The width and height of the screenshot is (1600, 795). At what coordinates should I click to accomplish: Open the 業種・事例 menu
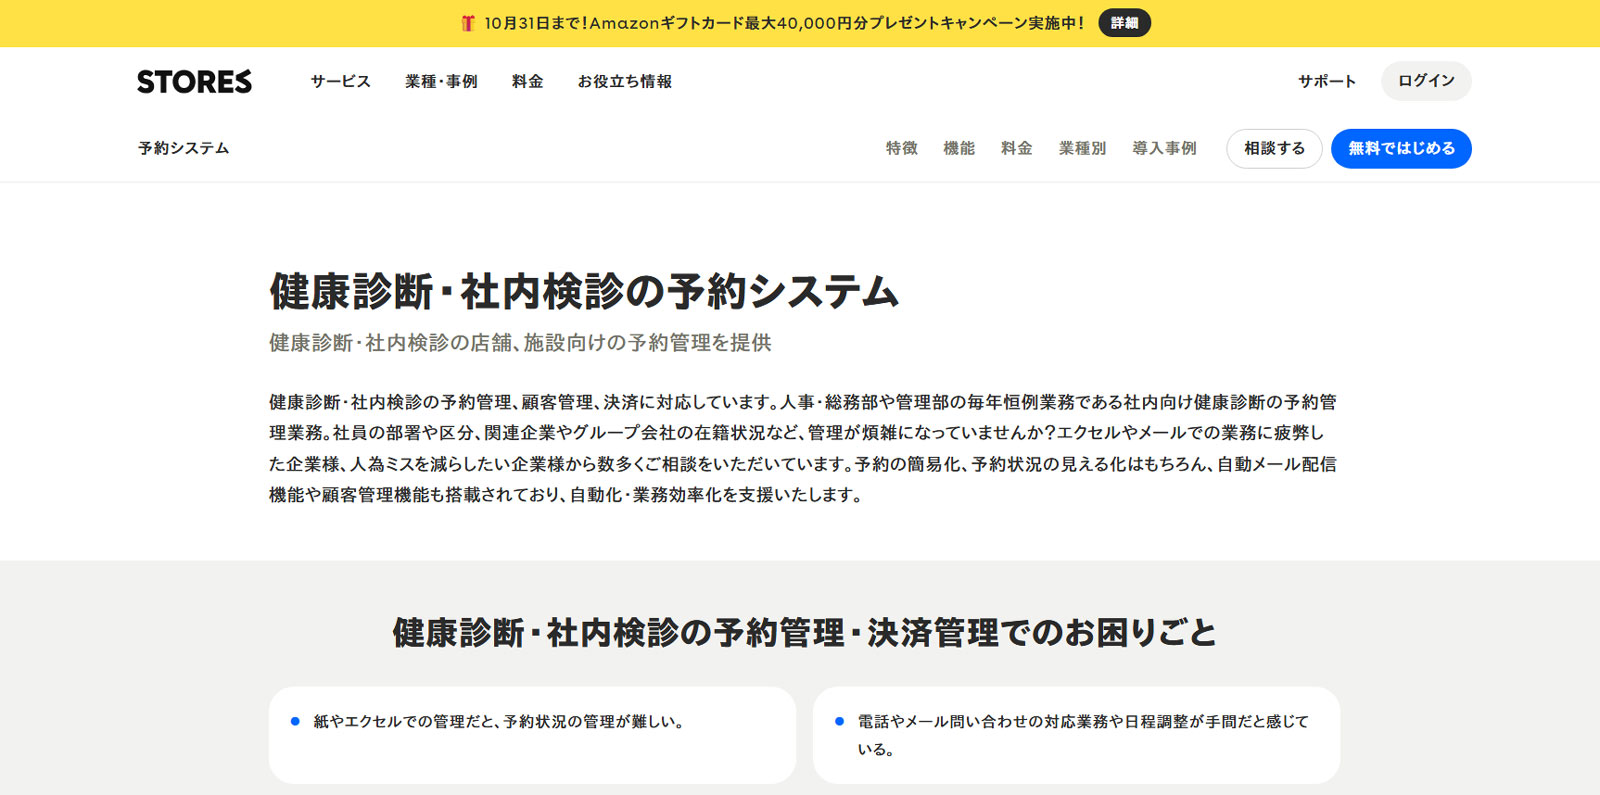441,81
